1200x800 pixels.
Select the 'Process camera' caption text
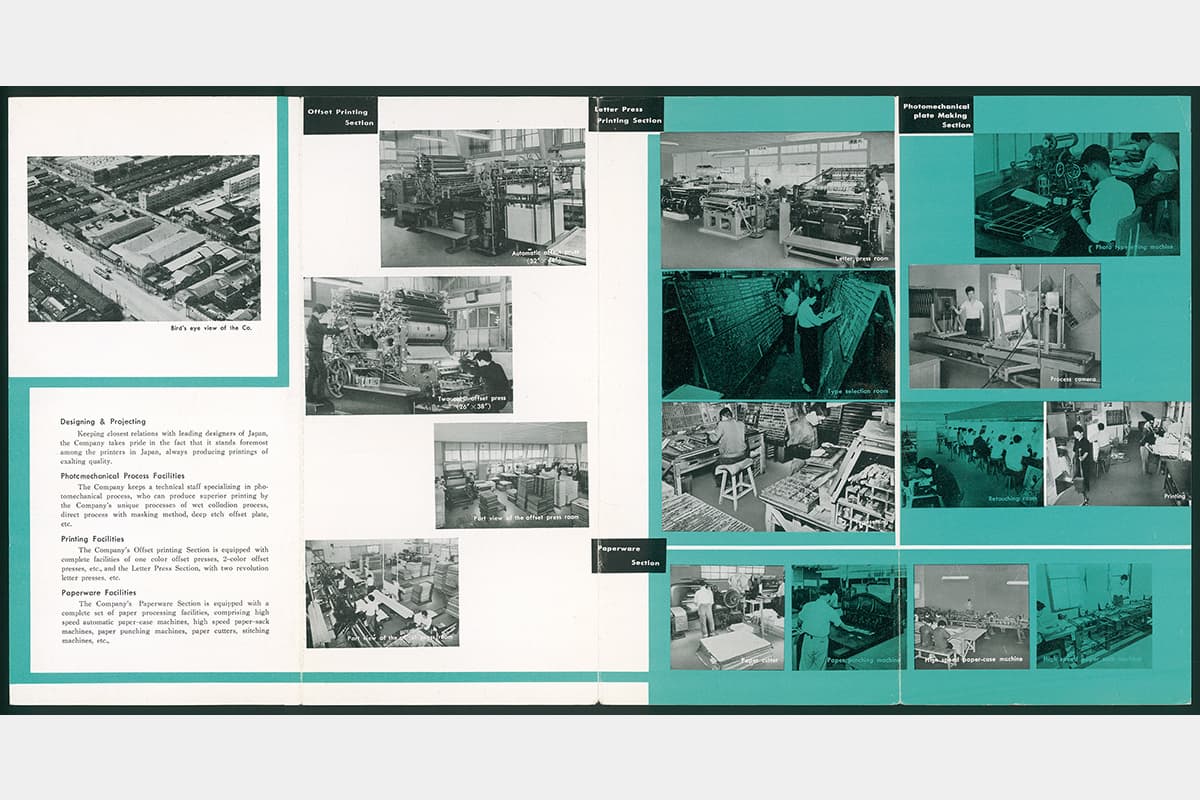pos(1074,380)
